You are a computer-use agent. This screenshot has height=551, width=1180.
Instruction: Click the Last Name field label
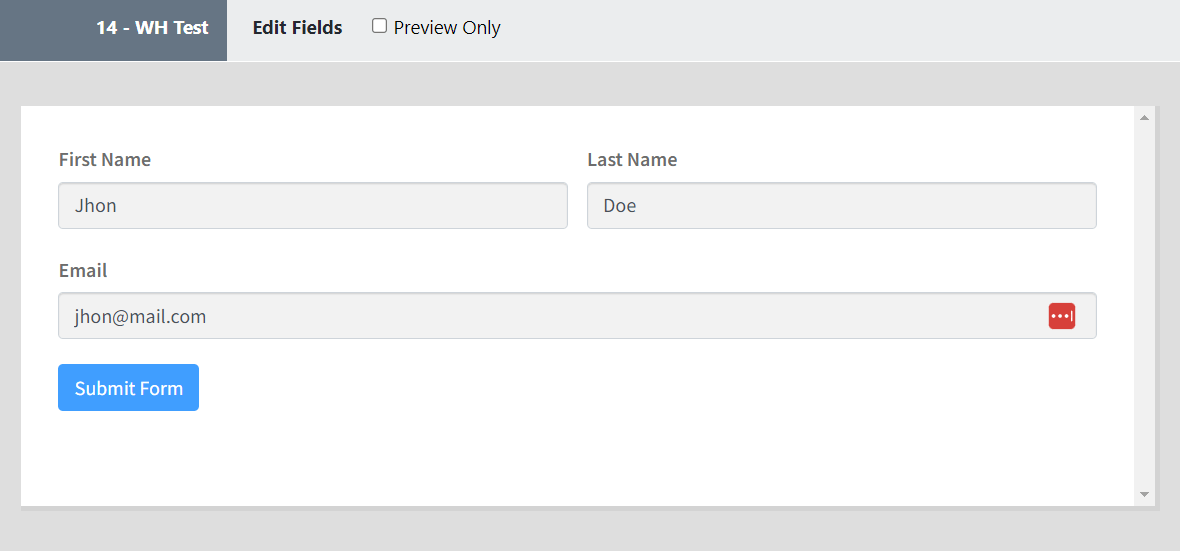pos(632,160)
